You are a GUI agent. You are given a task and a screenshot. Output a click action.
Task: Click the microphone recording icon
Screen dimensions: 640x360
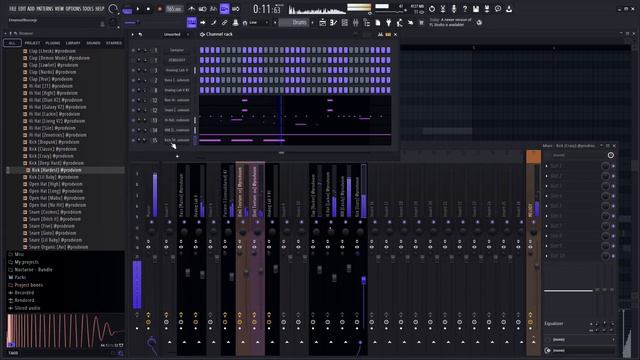point(454,9)
